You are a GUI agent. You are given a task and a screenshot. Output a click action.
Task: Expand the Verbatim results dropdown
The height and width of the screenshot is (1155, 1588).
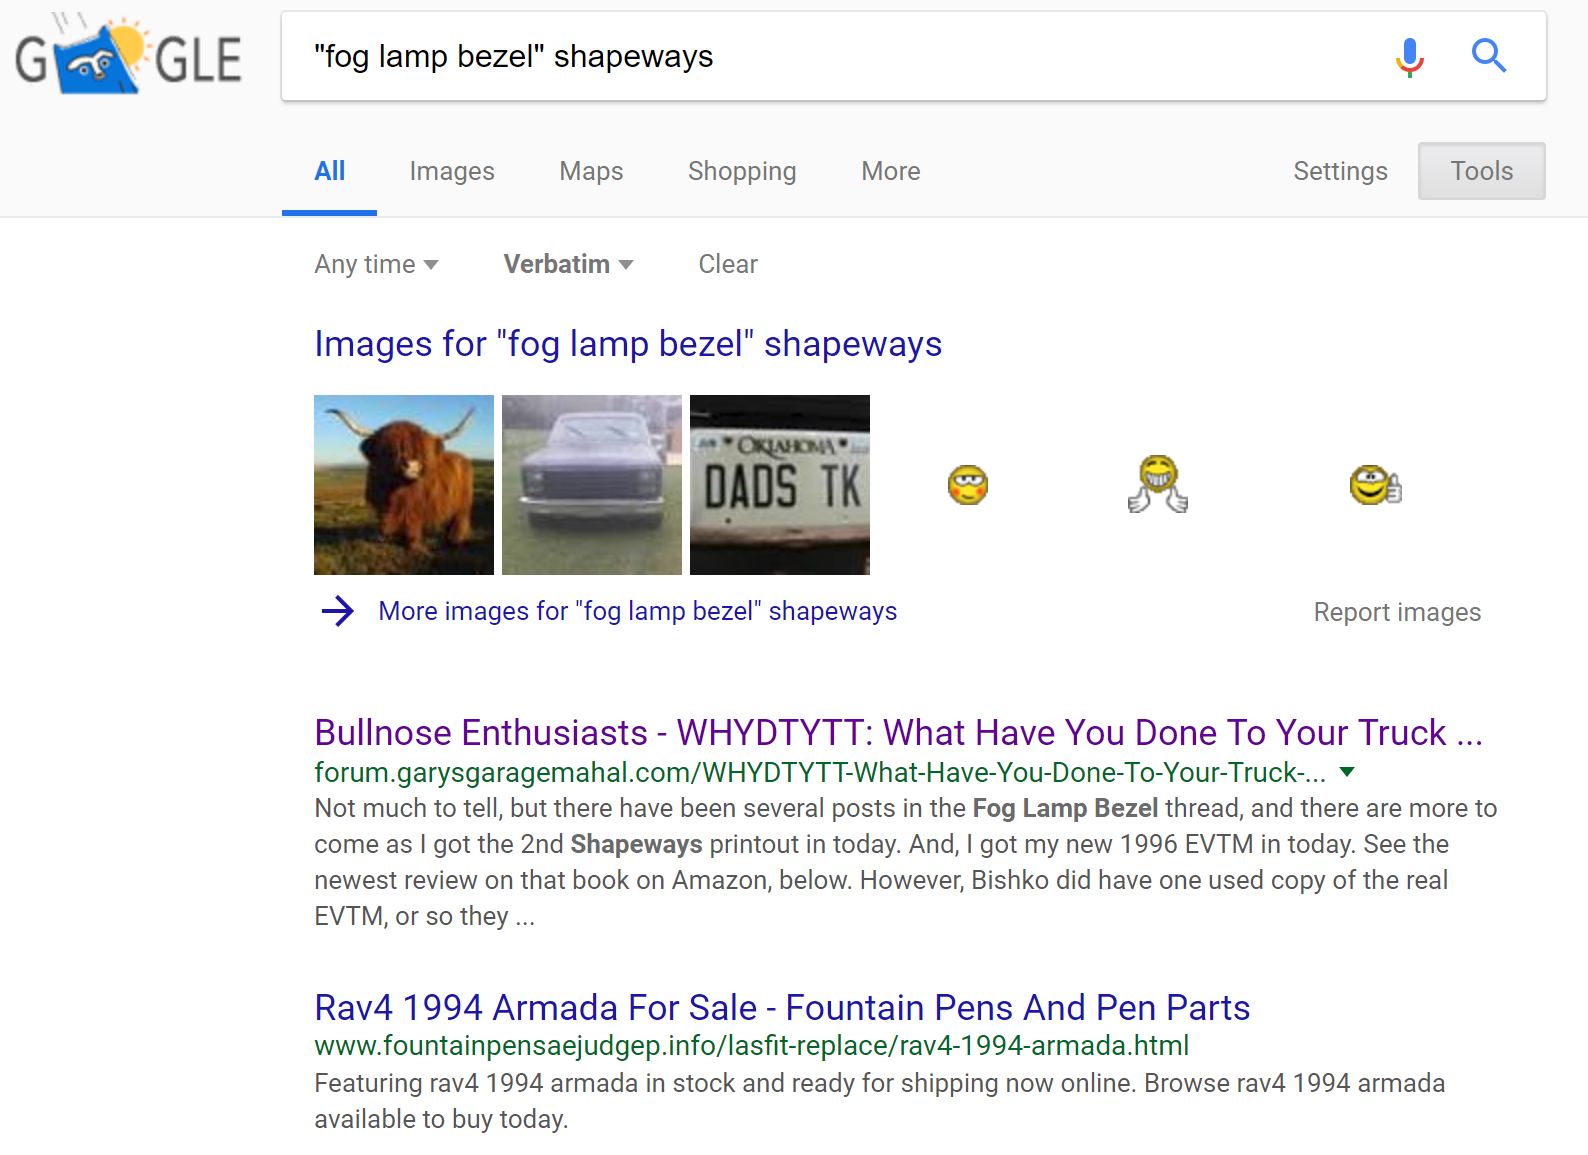tap(568, 264)
